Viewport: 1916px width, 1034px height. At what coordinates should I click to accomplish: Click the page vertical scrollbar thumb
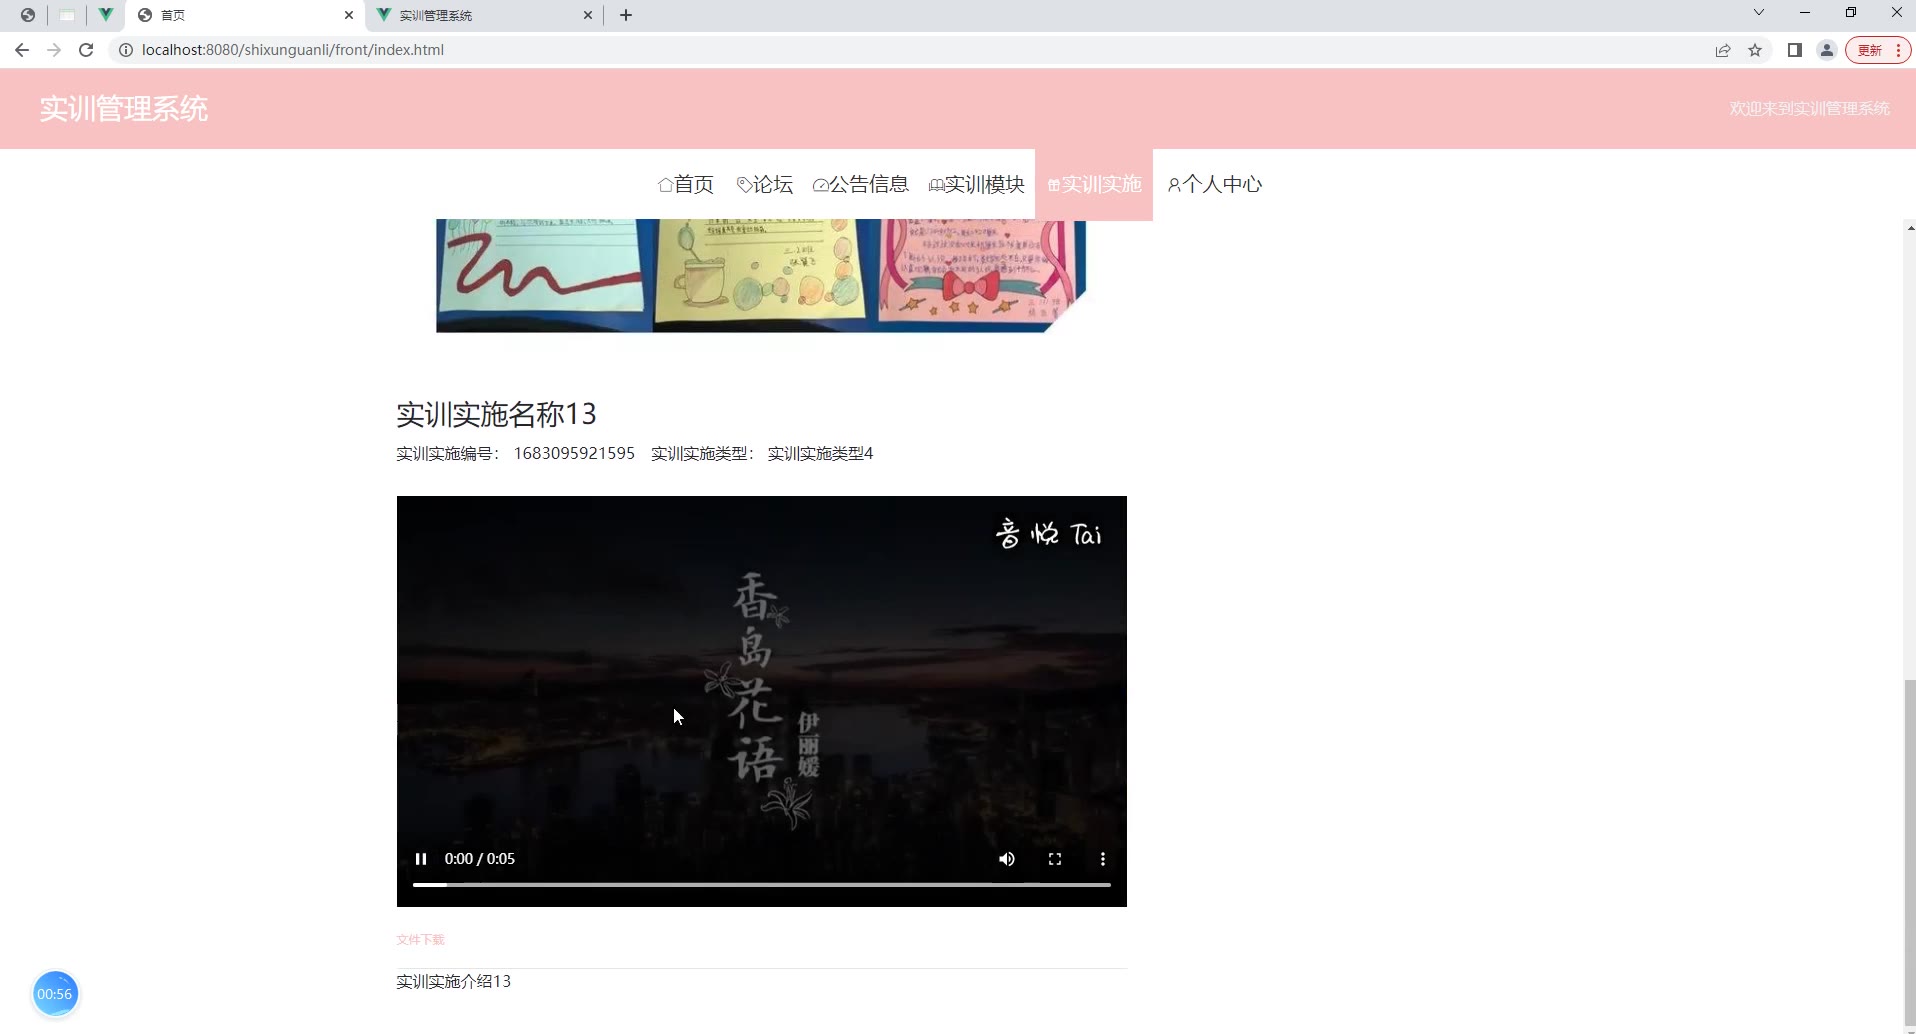(1910, 852)
